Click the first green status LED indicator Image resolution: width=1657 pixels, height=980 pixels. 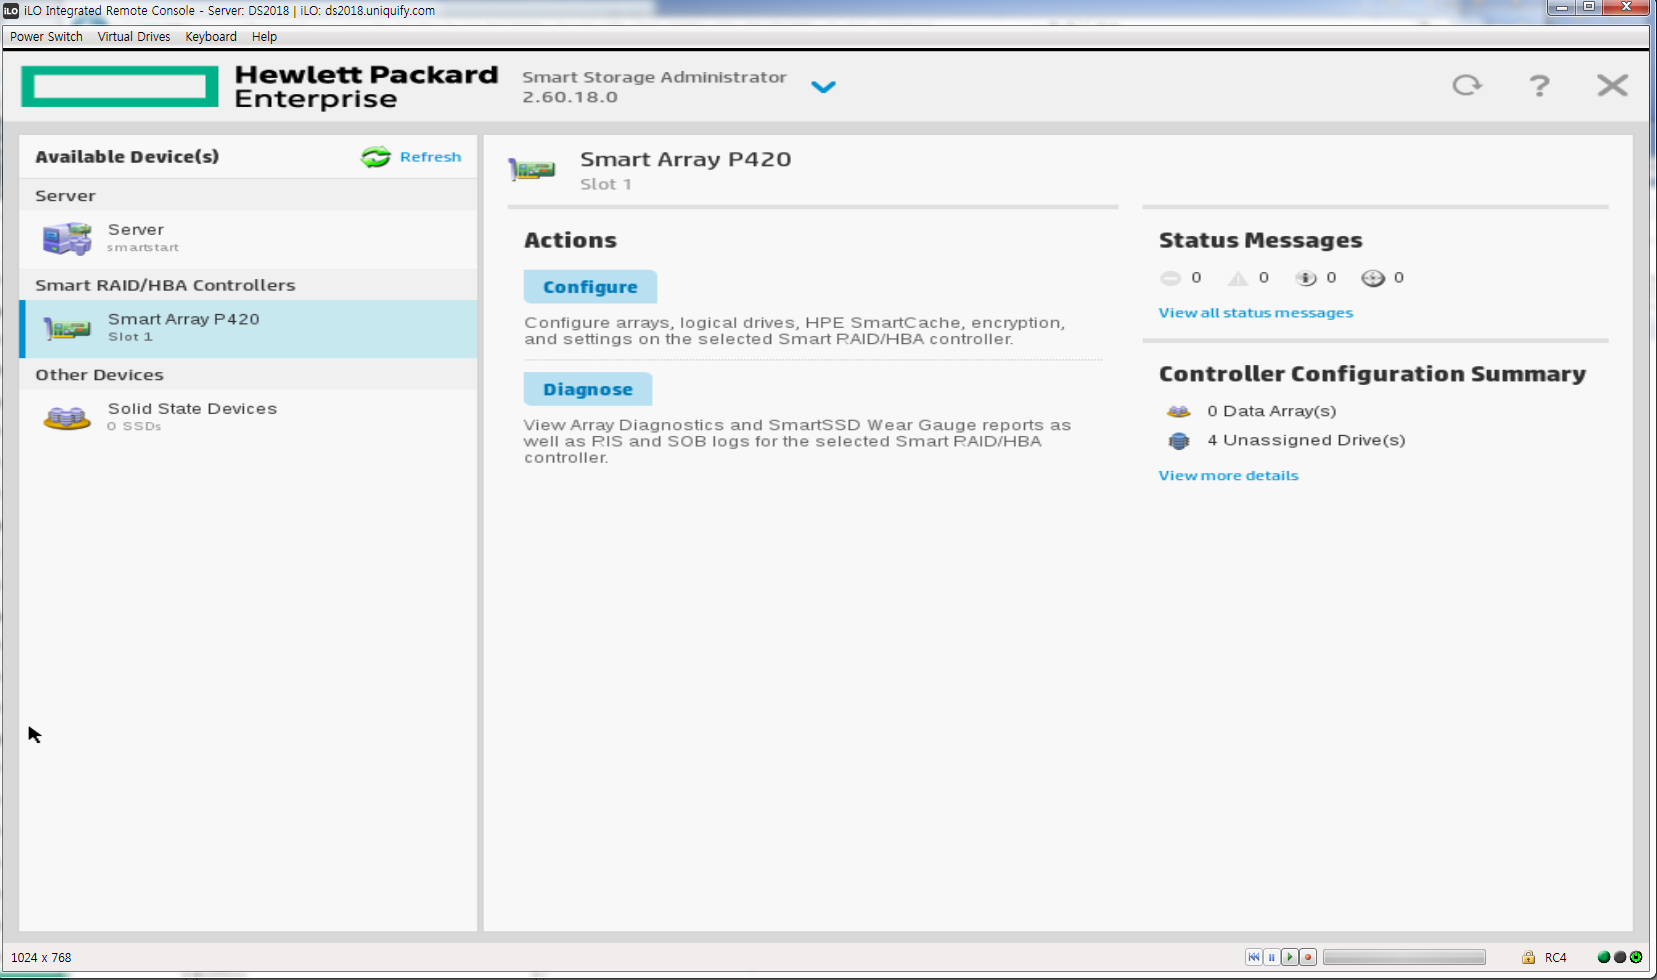click(1604, 957)
